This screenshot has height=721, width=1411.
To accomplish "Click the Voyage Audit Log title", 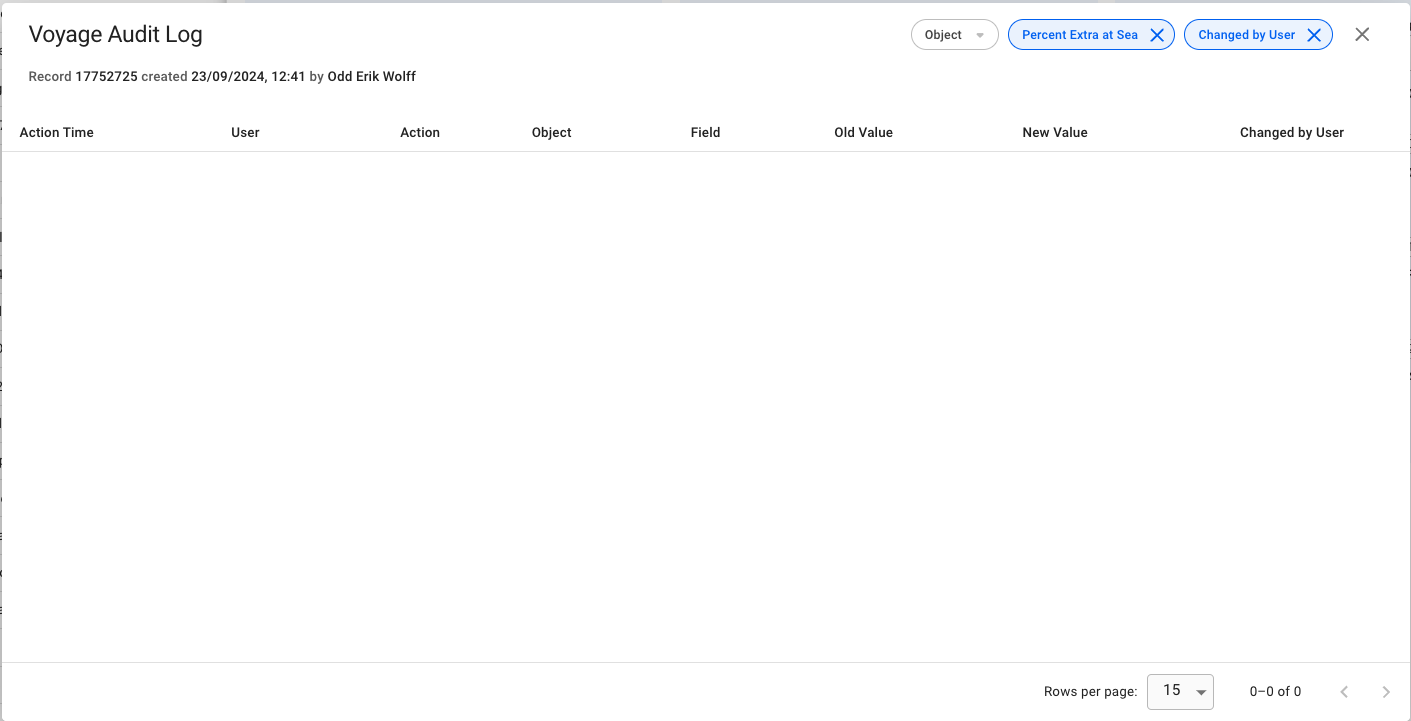I will 116,35.
